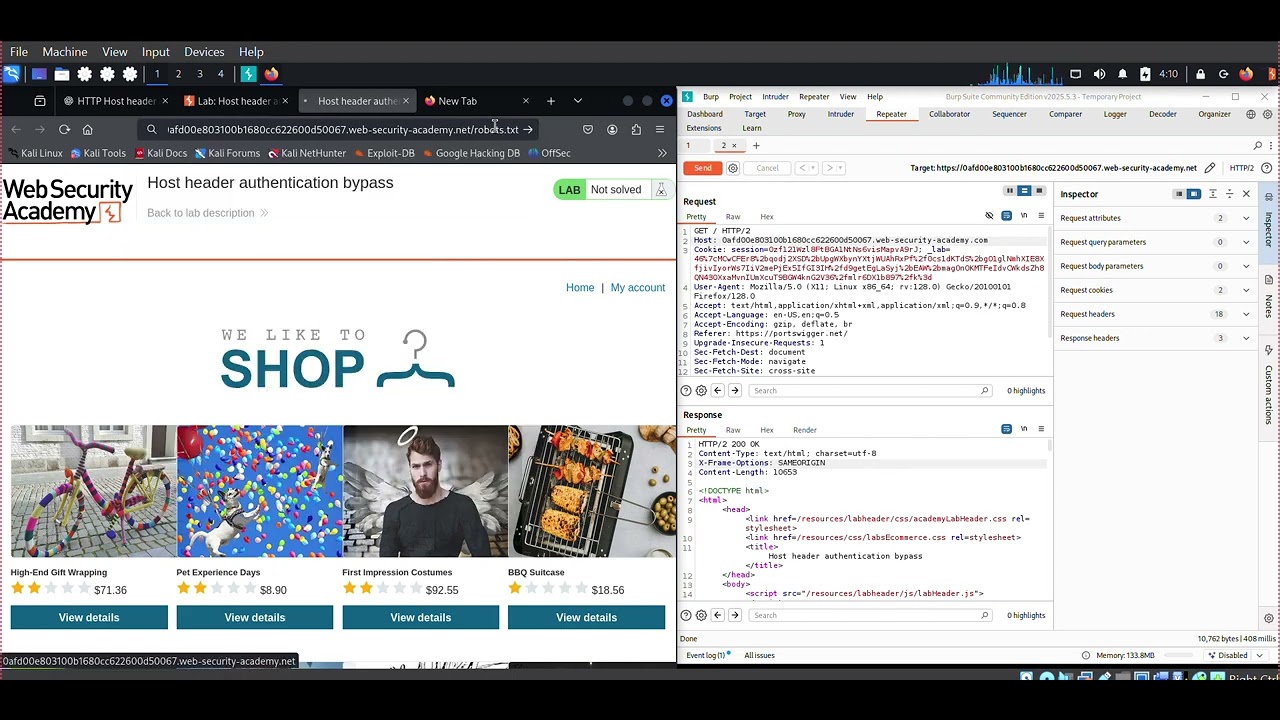1280x720 pixels.
Task: Click Firefox account profile icon
Action: 612,129
